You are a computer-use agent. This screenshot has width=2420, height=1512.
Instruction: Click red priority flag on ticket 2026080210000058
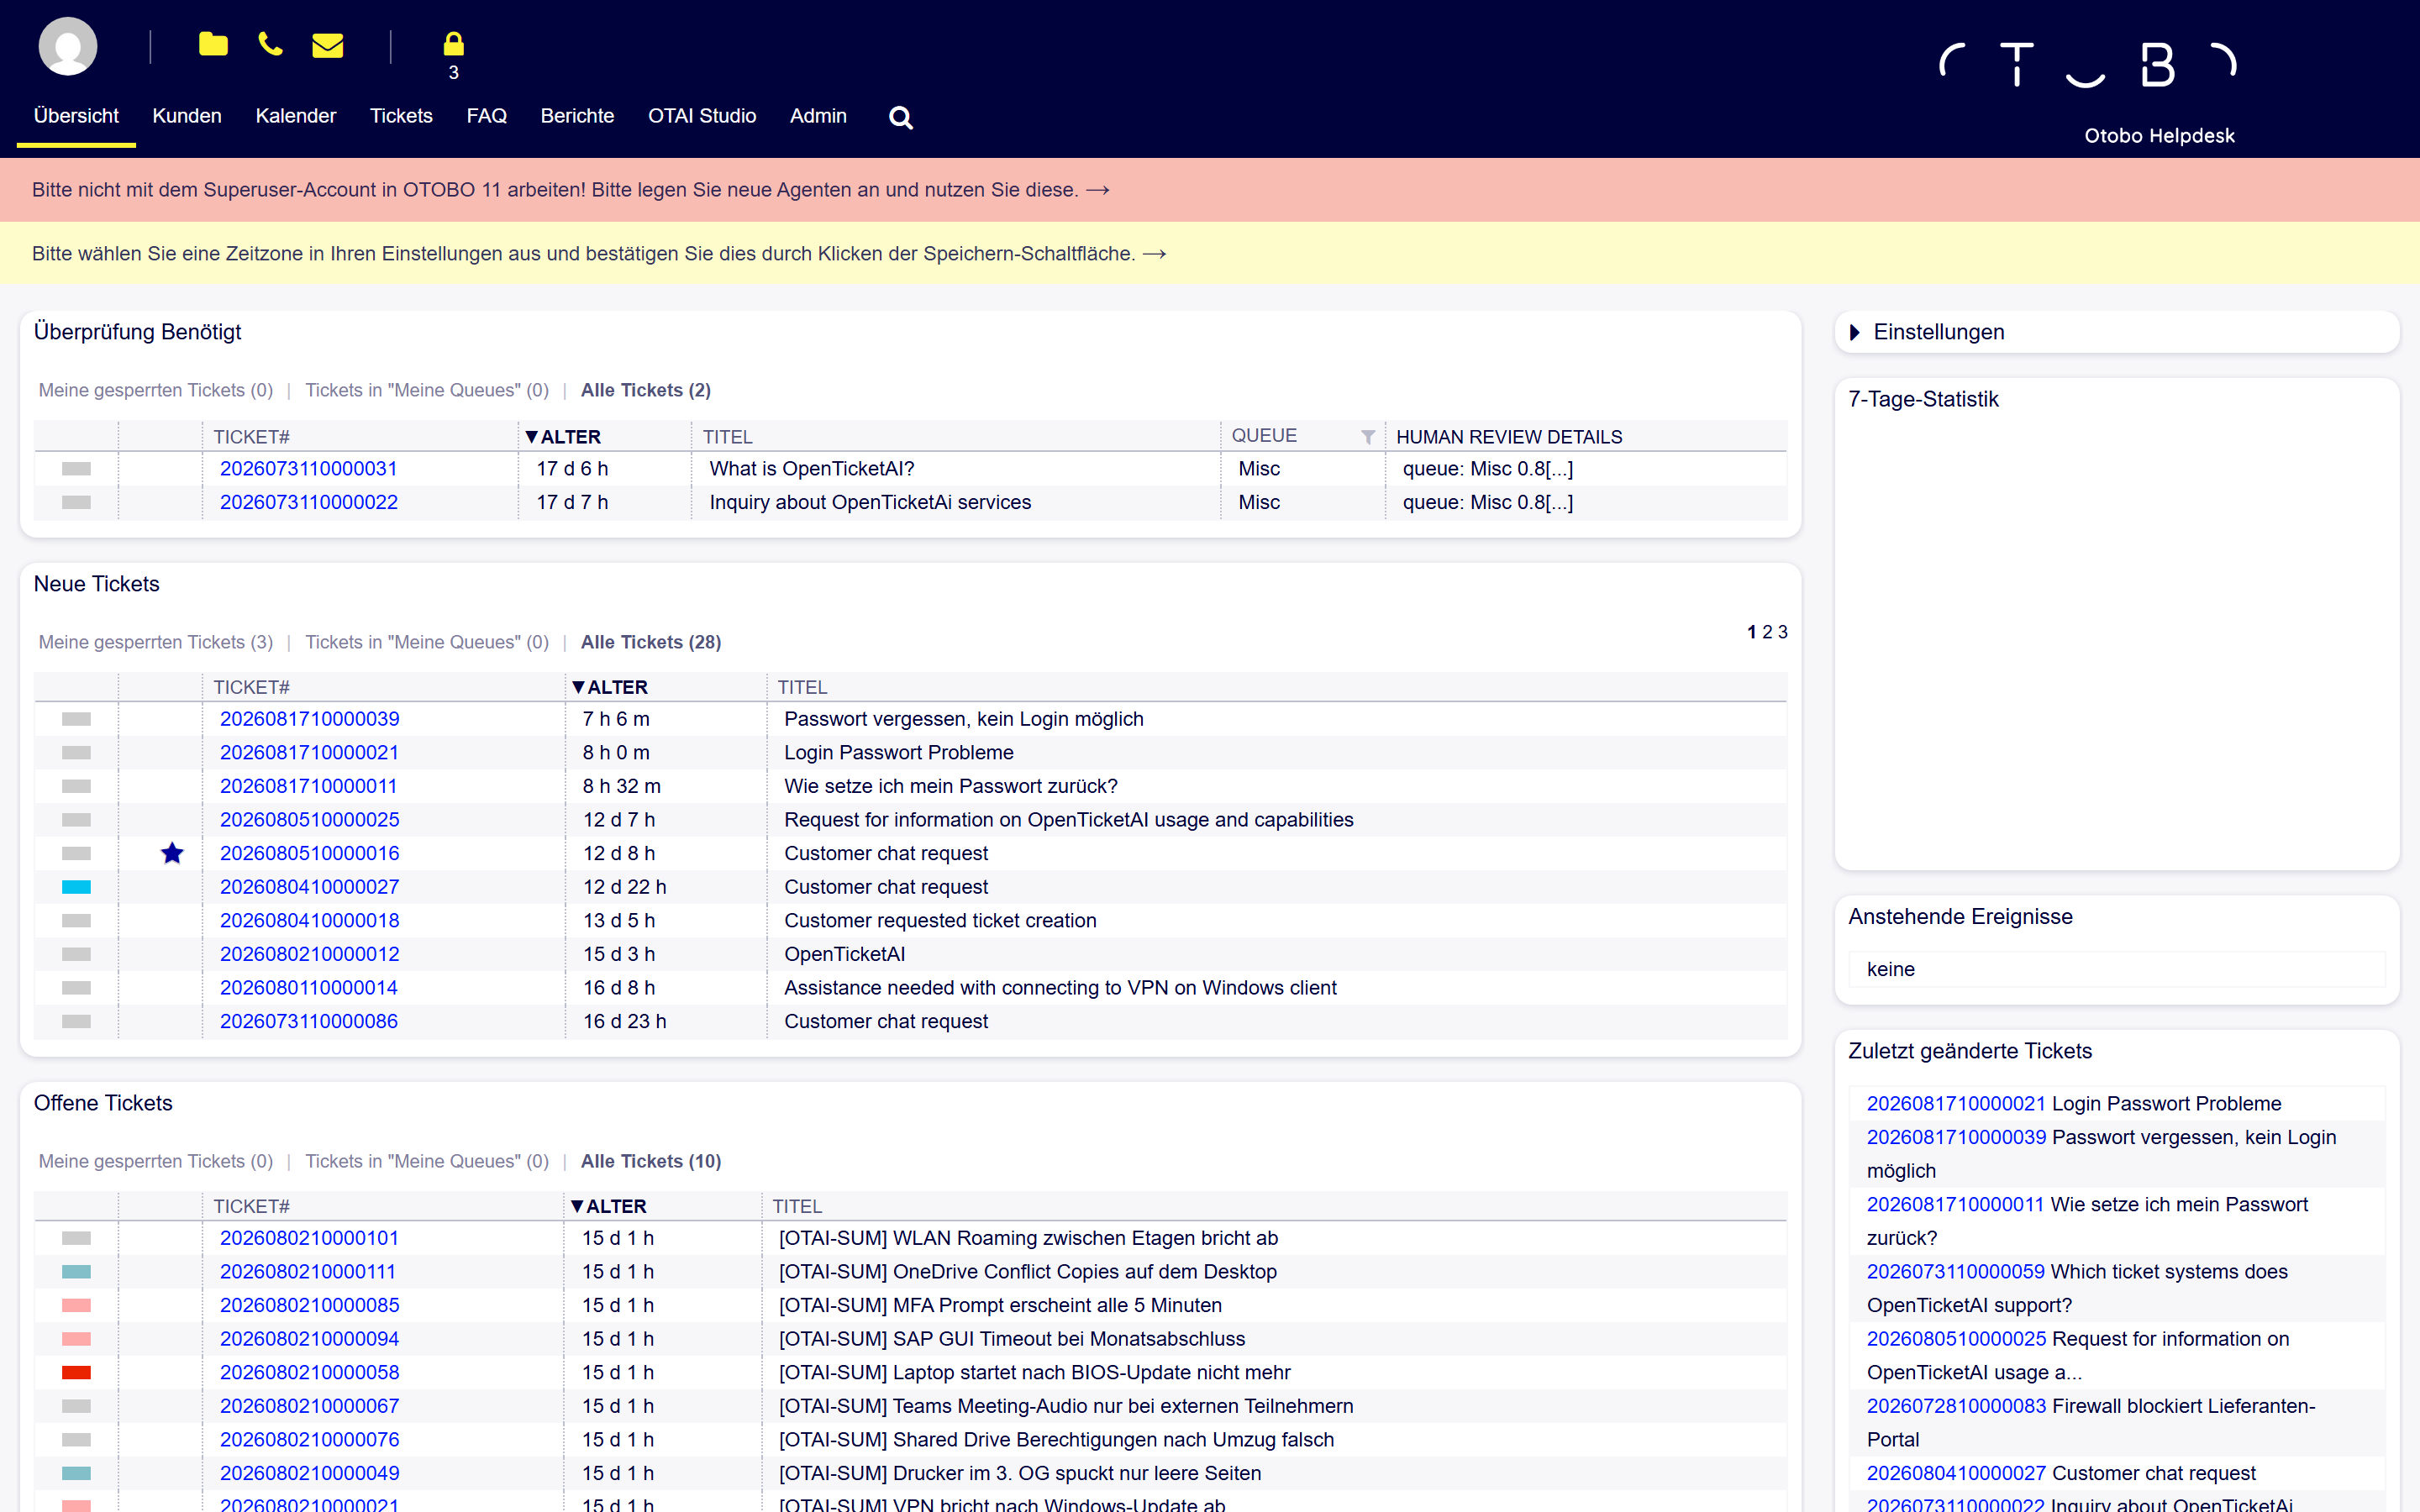click(x=76, y=1372)
